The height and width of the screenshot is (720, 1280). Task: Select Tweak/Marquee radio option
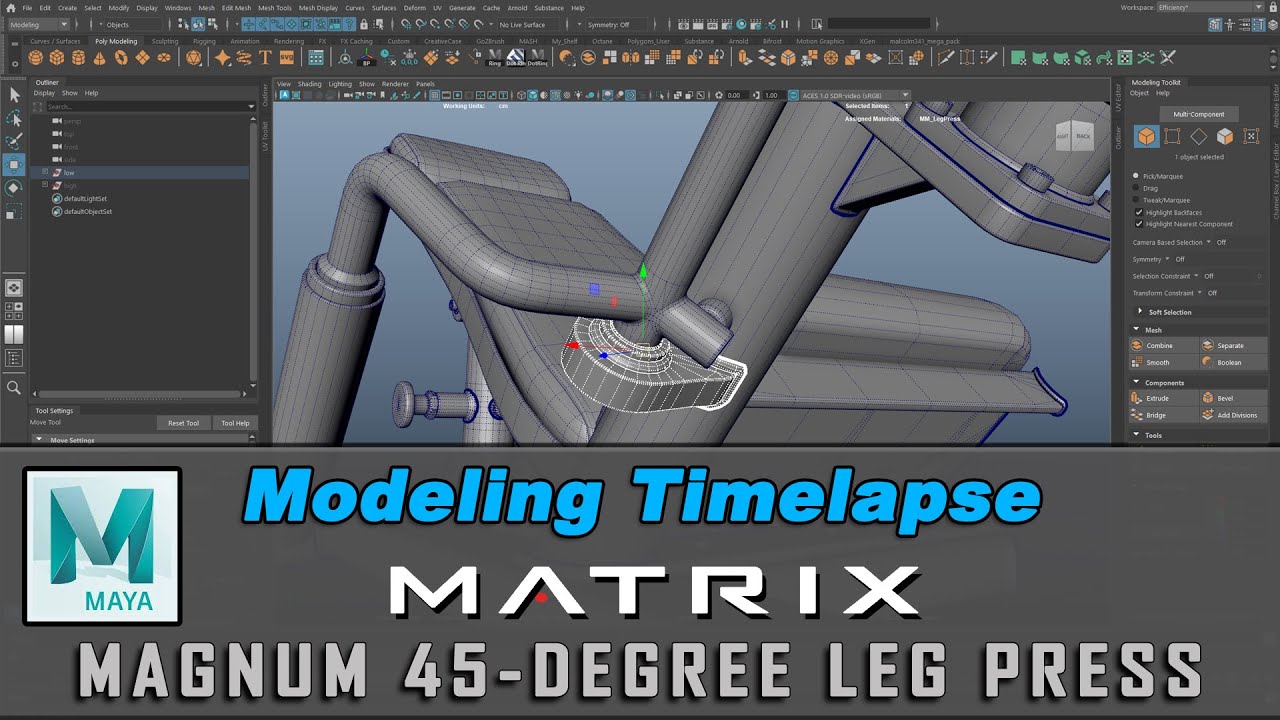coord(1136,200)
